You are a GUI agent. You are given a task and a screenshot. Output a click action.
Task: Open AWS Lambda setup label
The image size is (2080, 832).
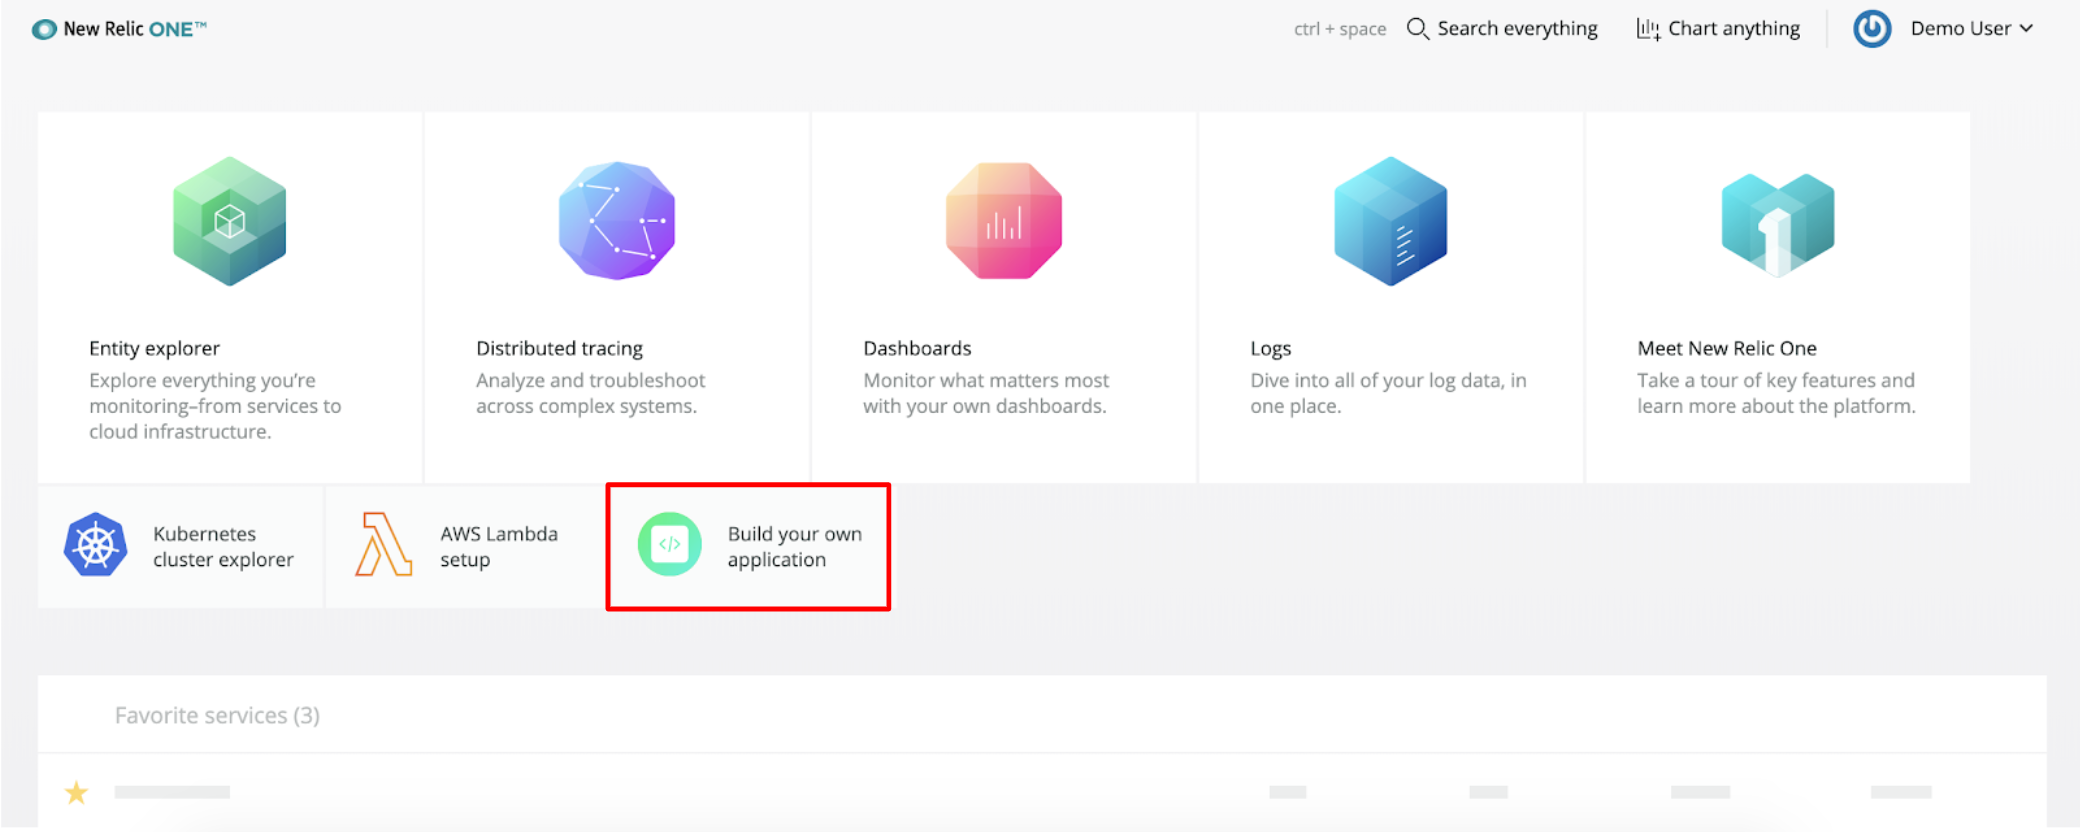tap(499, 547)
